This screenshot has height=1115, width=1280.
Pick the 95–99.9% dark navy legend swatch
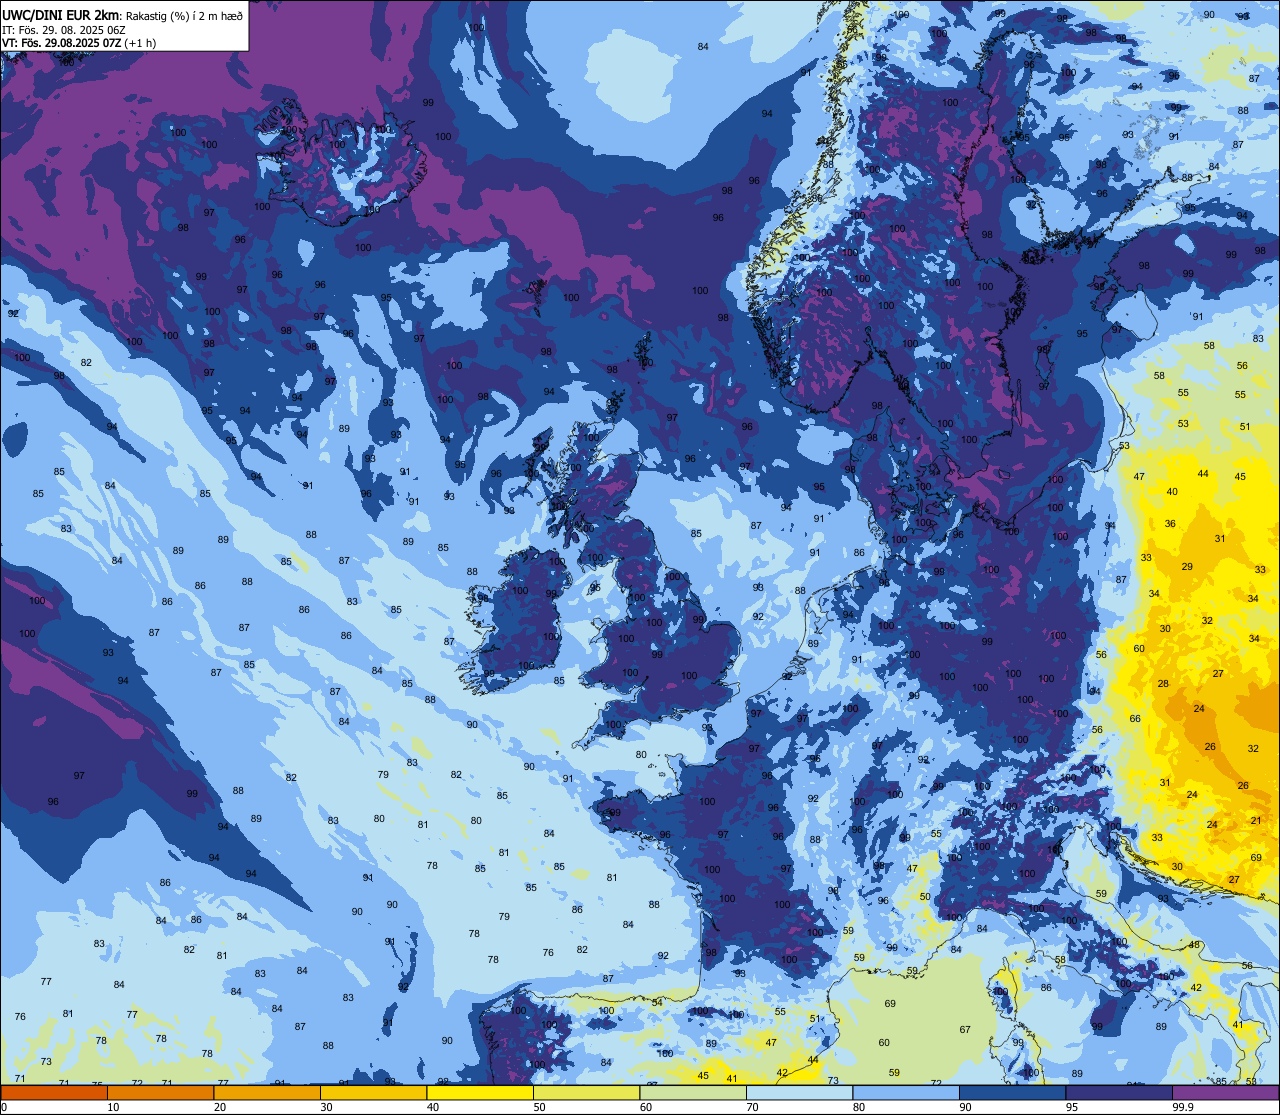1119,1092
